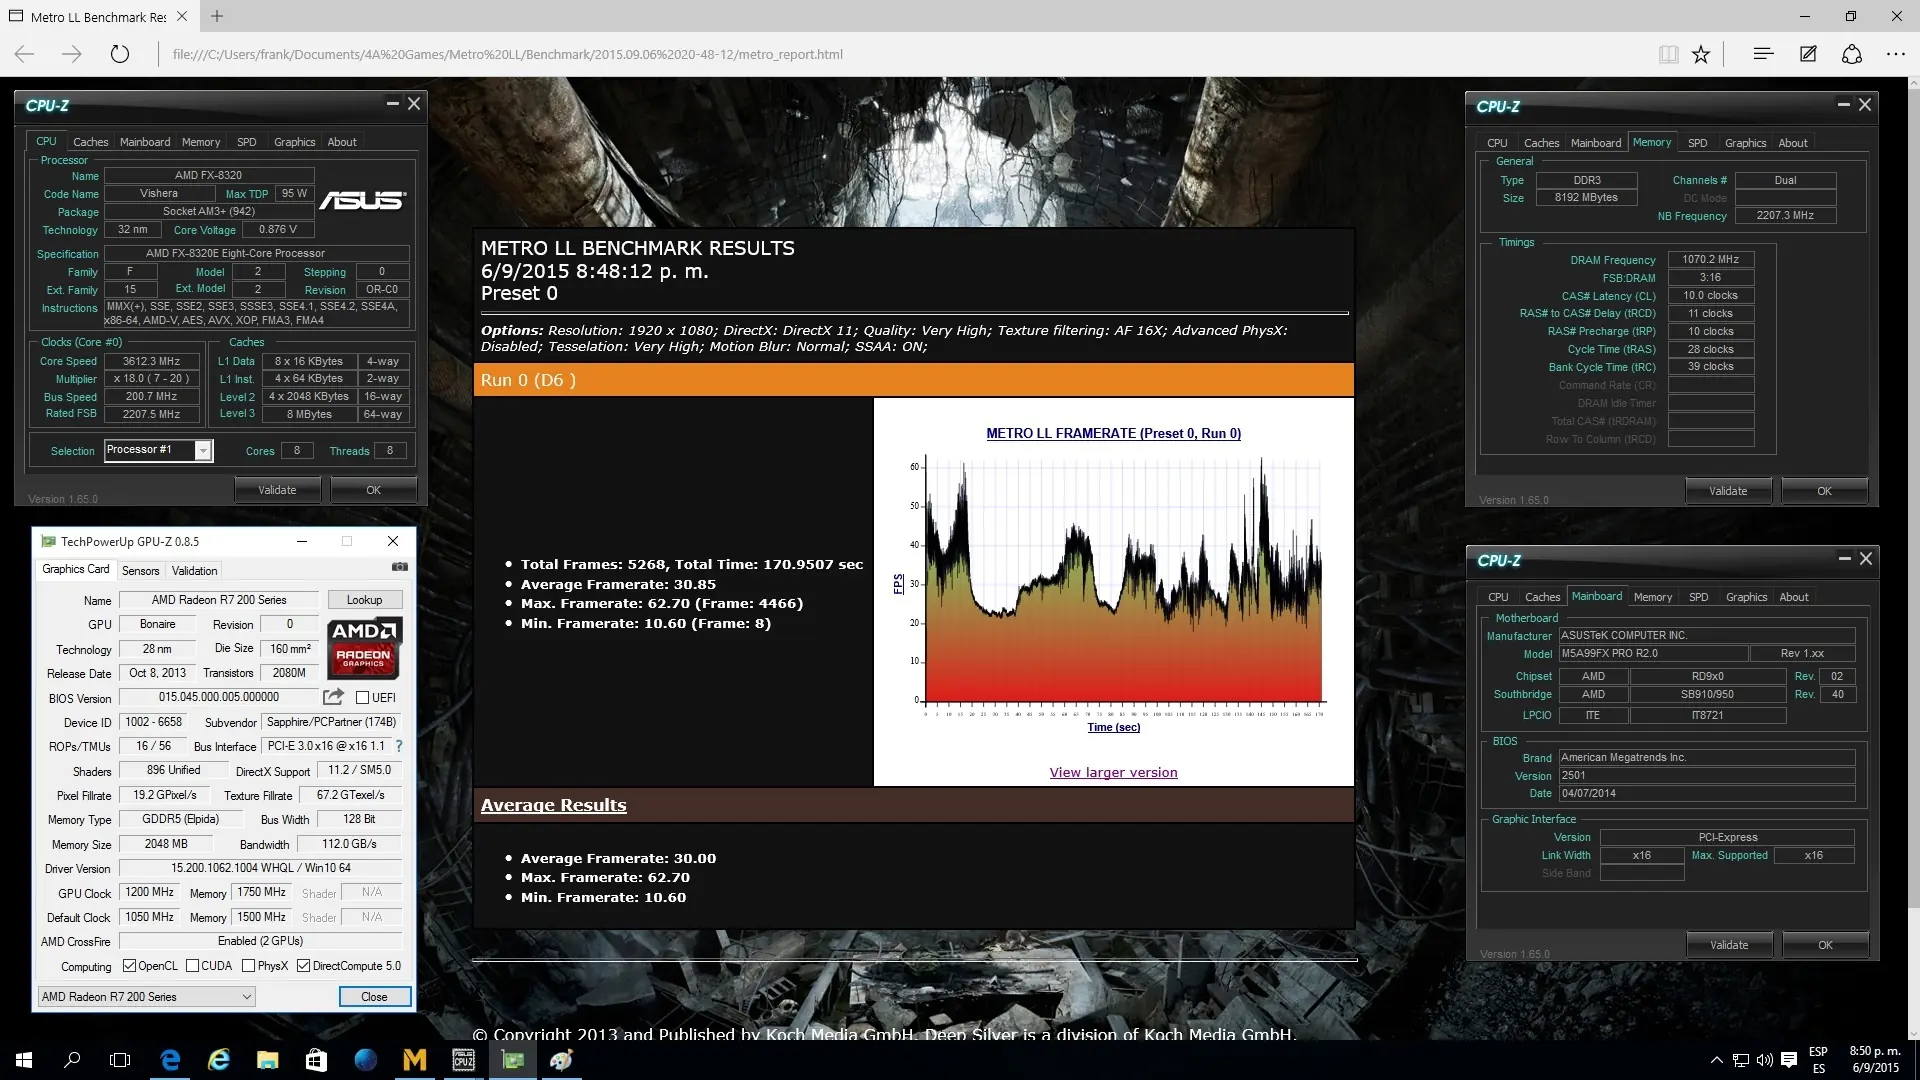Screen dimensions: 1920x1080
Task: Click Validate in top-left CPU-Z window
Action: 277,490
